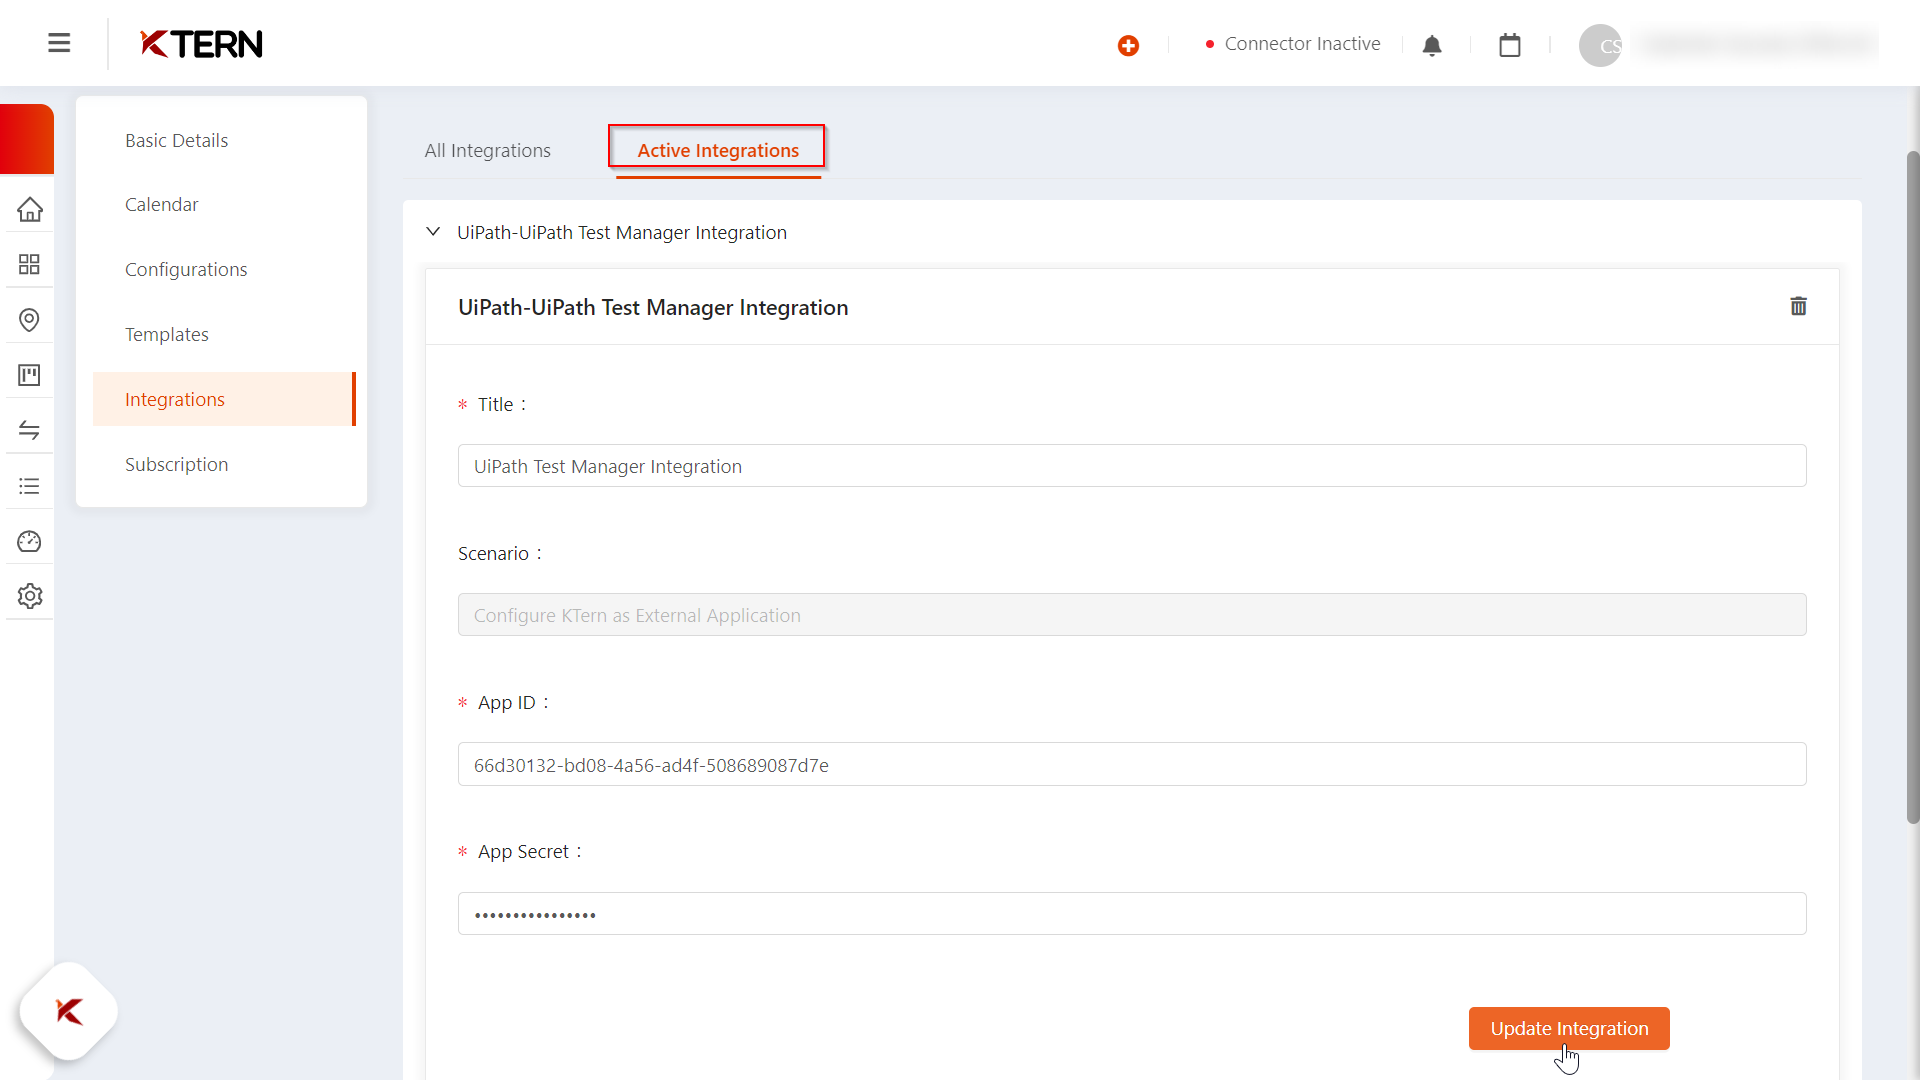1920x1080 pixels.
Task: Go to Home in sidebar
Action: click(x=29, y=209)
